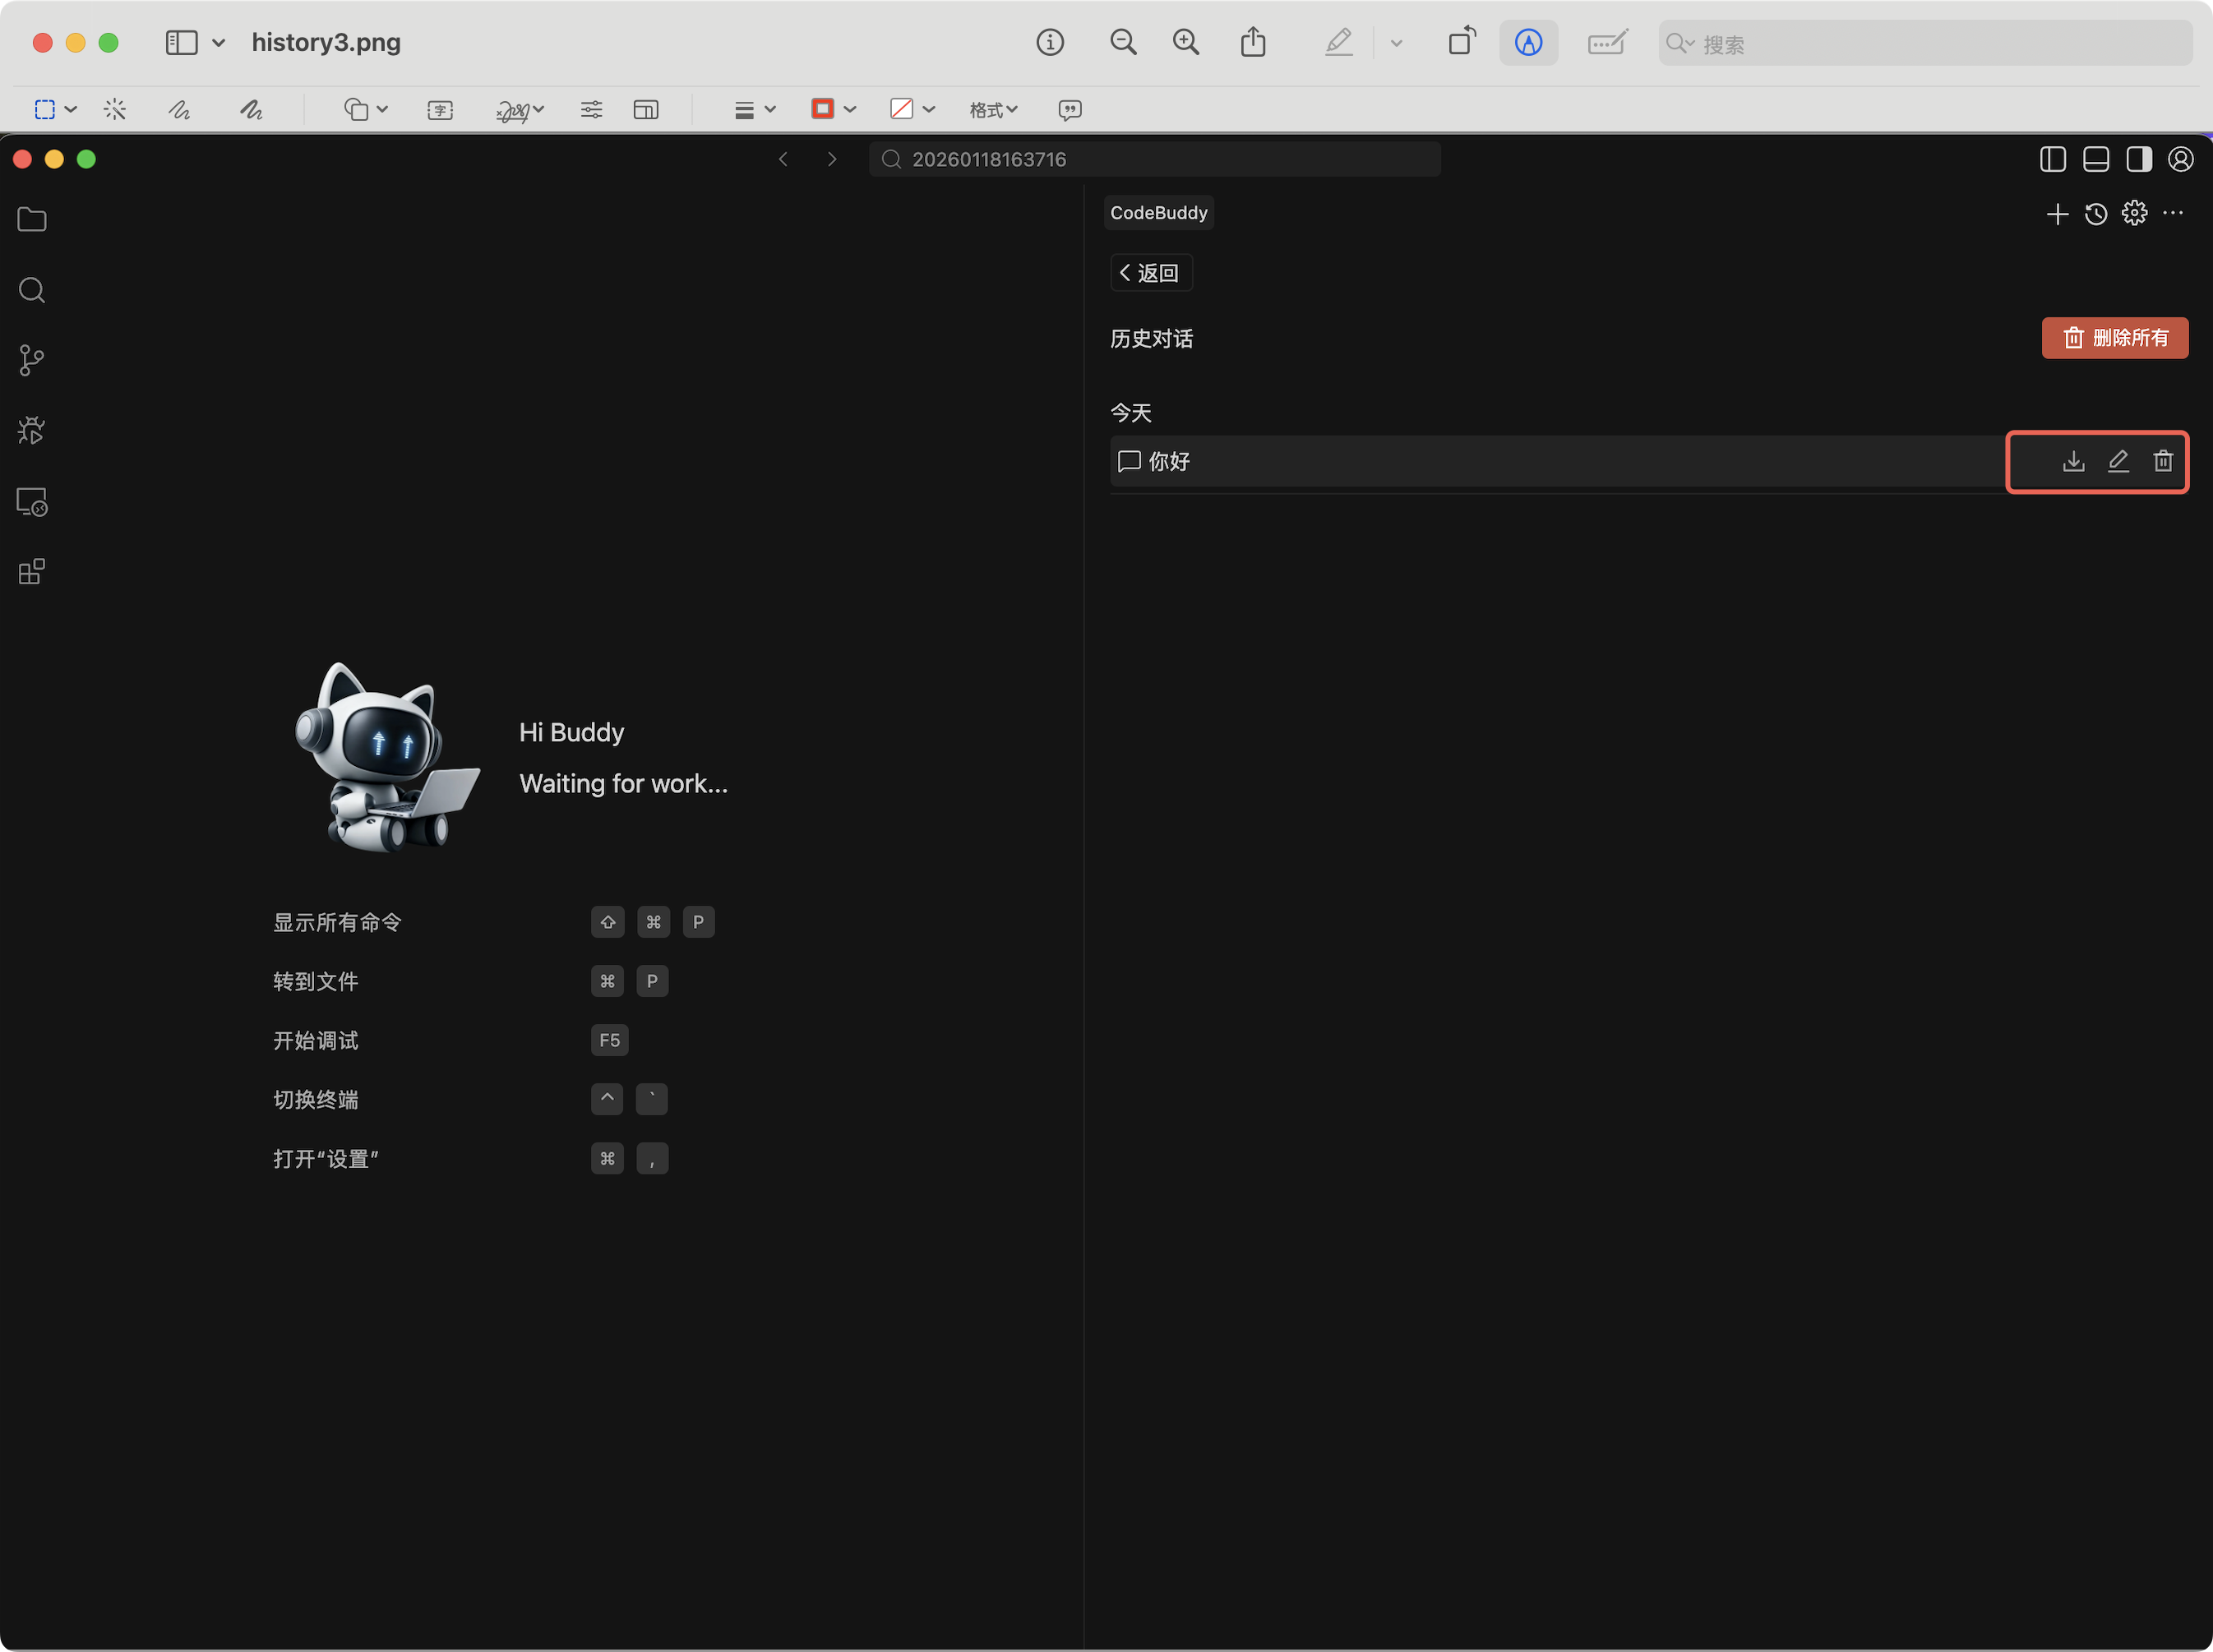Open the CodeBuddy settings gear icon
This screenshot has width=2213, height=1652.
coord(2134,214)
